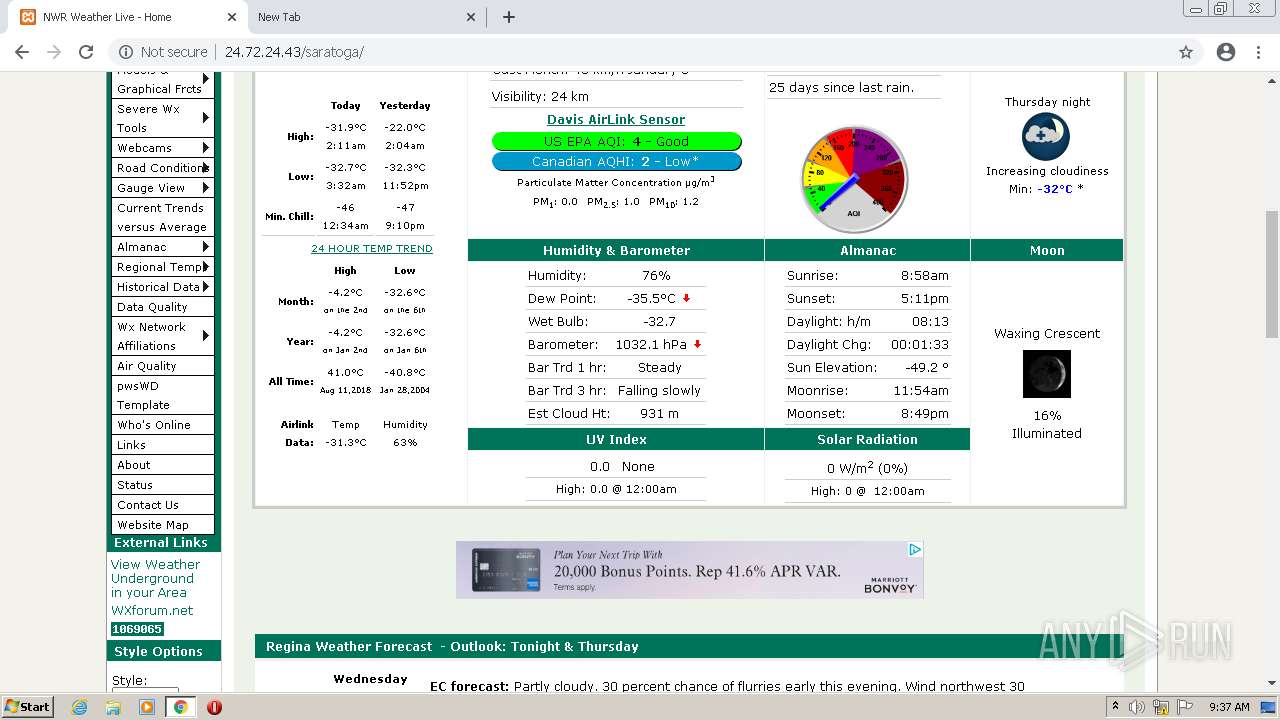Click the Waxing Crescent moon image

point(1047,374)
